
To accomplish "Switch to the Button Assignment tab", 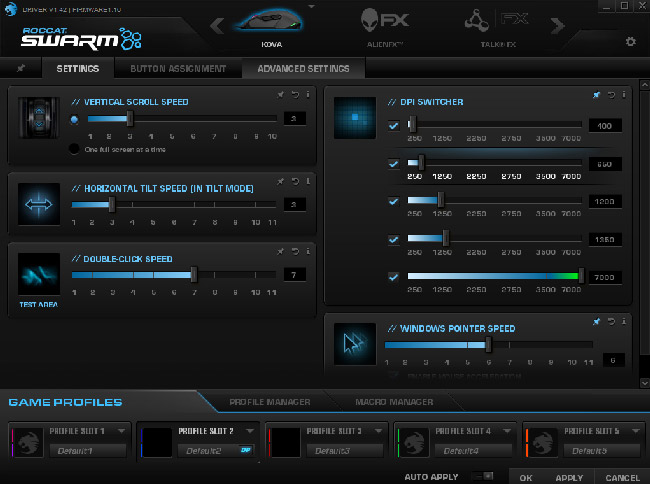I will tap(178, 68).
